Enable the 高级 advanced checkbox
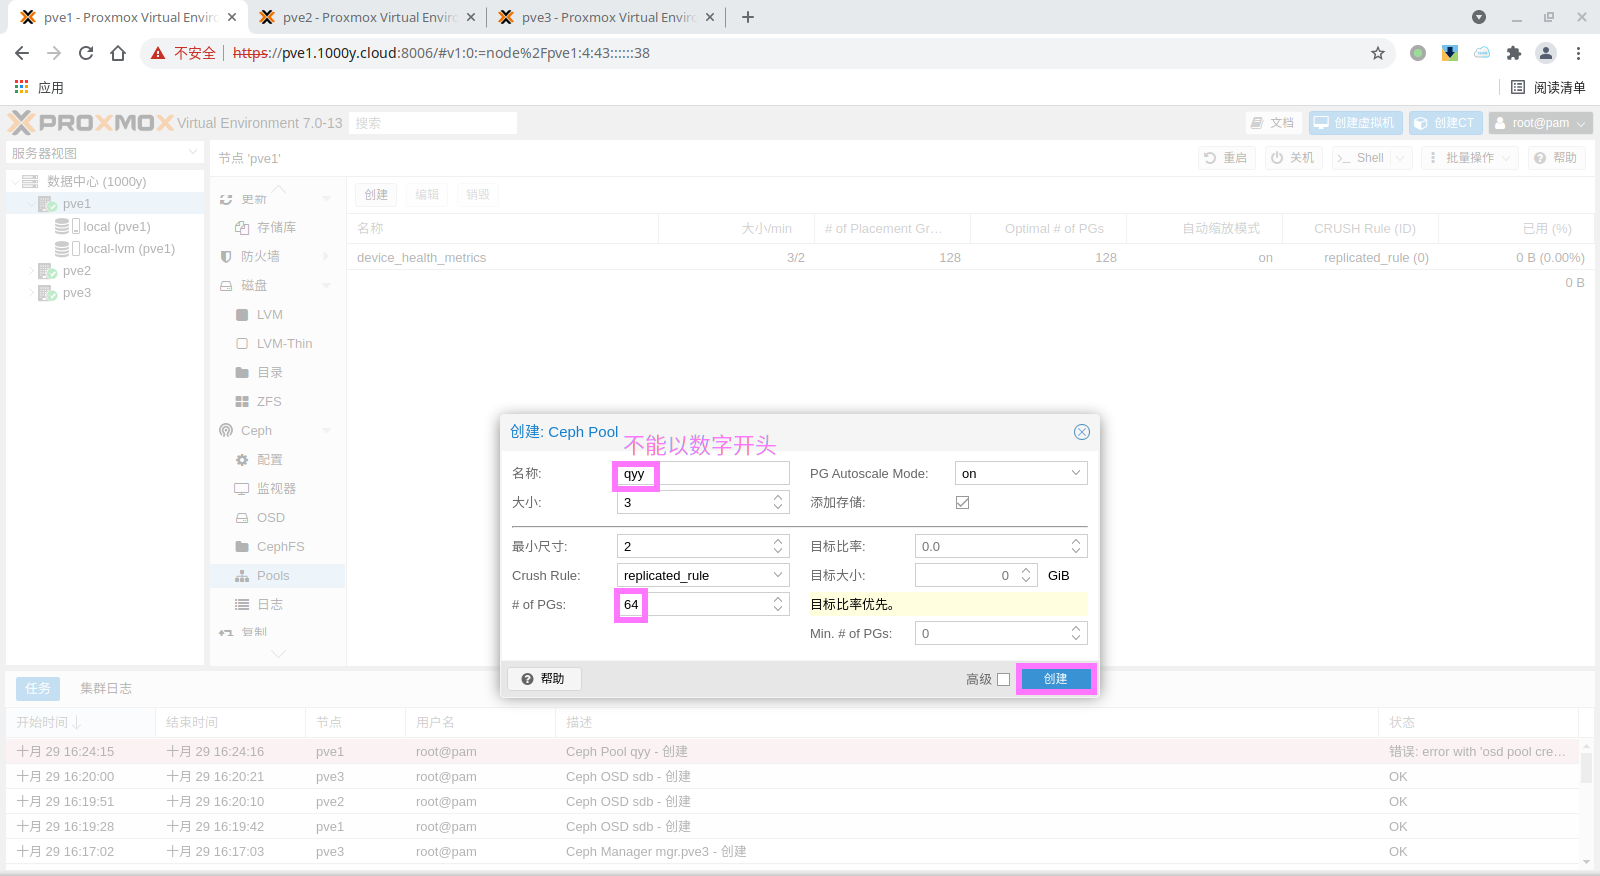The height and width of the screenshot is (876, 1600). [1003, 680]
